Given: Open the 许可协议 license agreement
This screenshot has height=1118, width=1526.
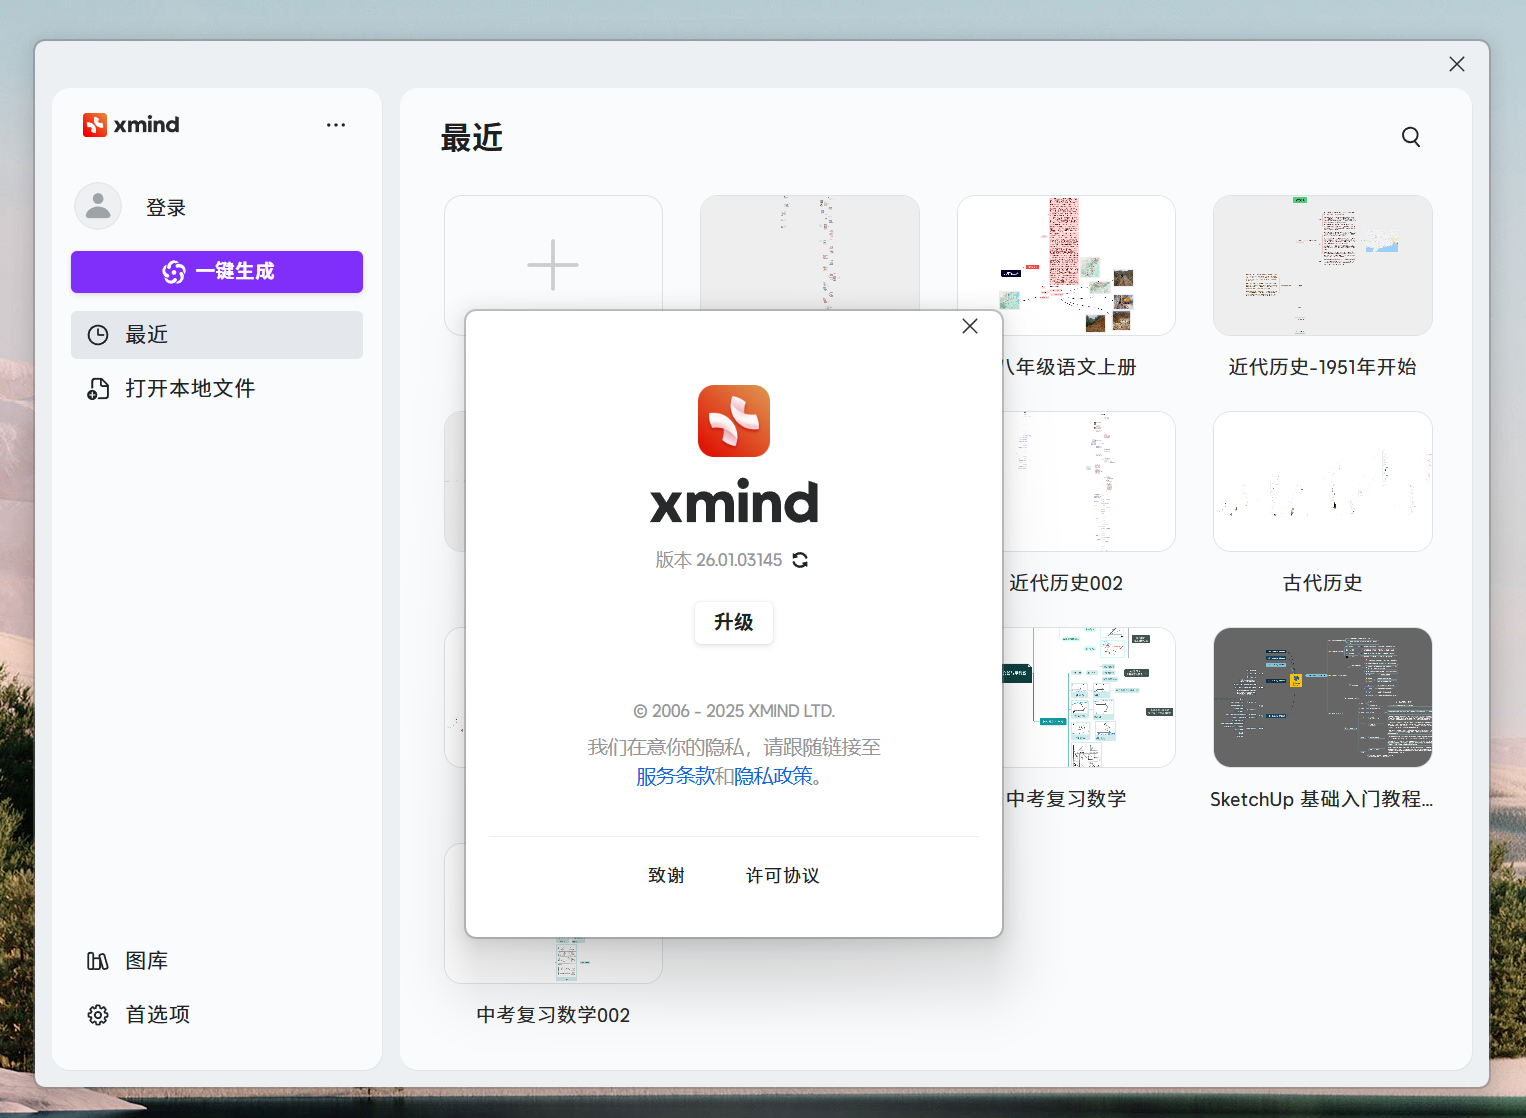Looking at the screenshot, I should tap(782, 876).
